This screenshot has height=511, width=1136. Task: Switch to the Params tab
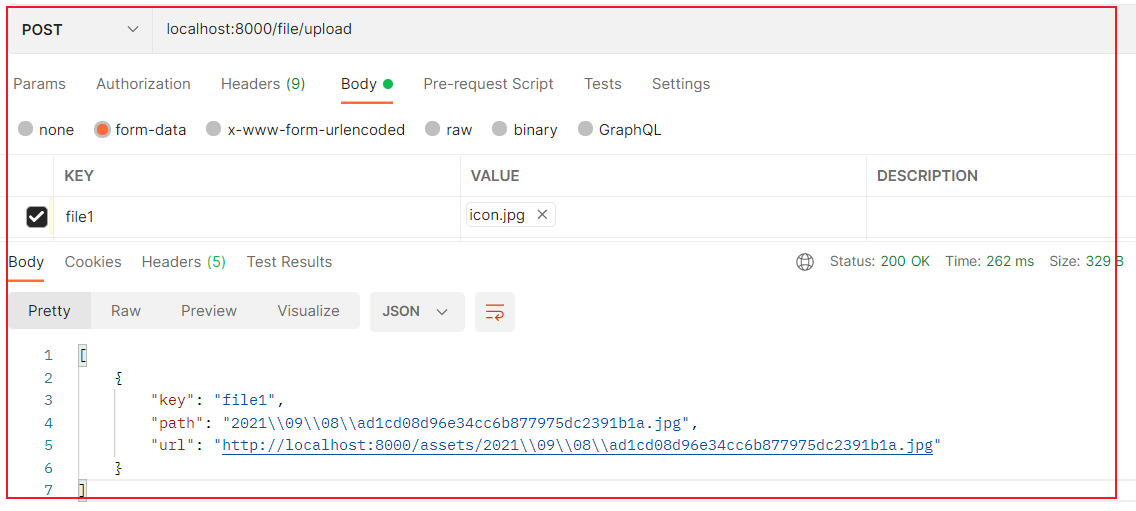click(39, 84)
